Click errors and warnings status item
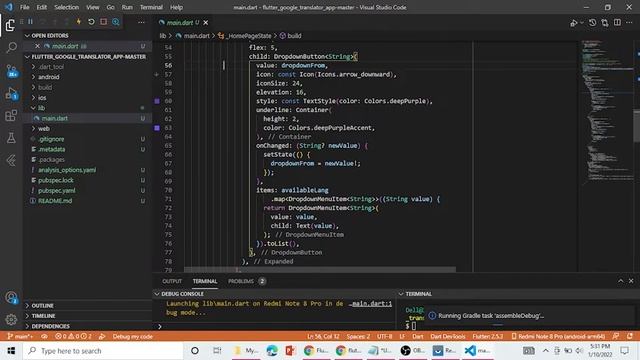This screenshot has width=640, height=360. (73, 336)
